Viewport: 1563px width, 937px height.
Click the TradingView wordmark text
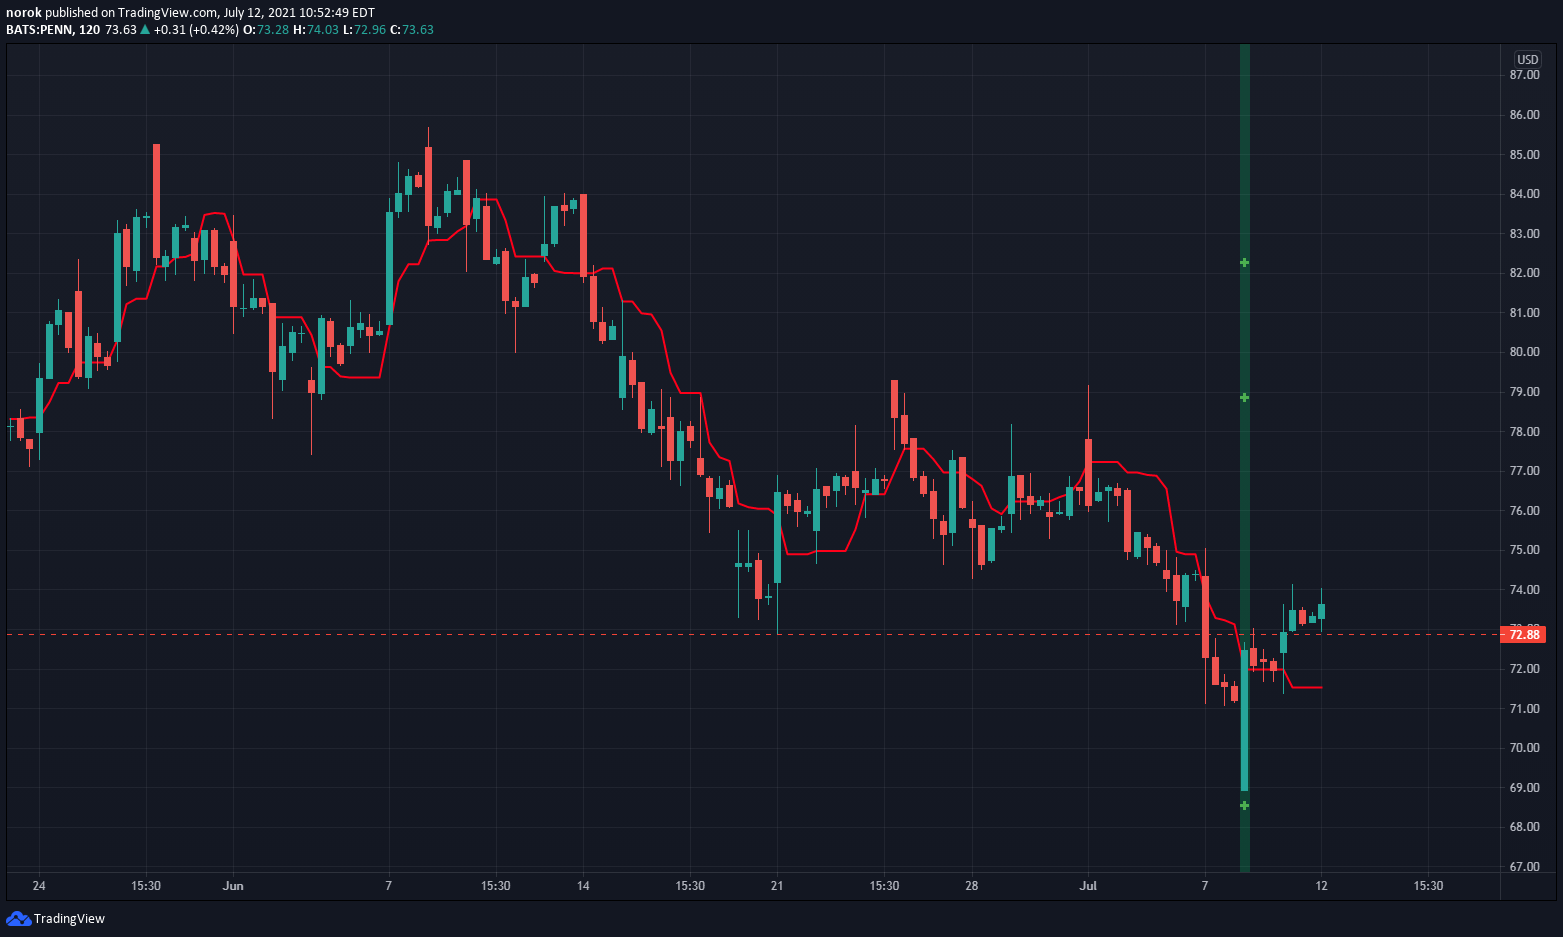(69, 919)
